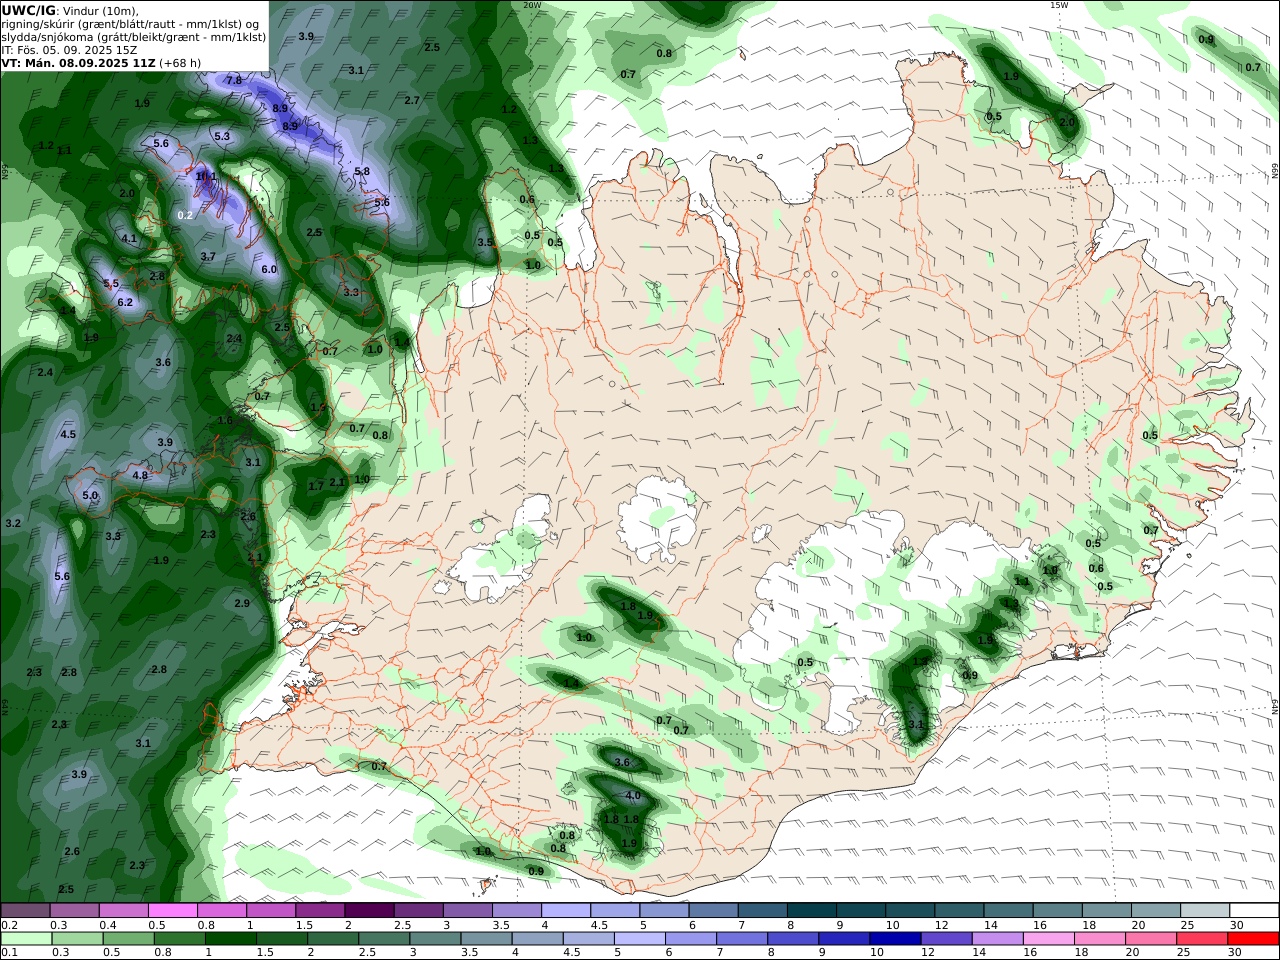Click the dark purple swatch labeled 2 in upper legend
1280x960 pixels.
pyautogui.click(x=369, y=911)
